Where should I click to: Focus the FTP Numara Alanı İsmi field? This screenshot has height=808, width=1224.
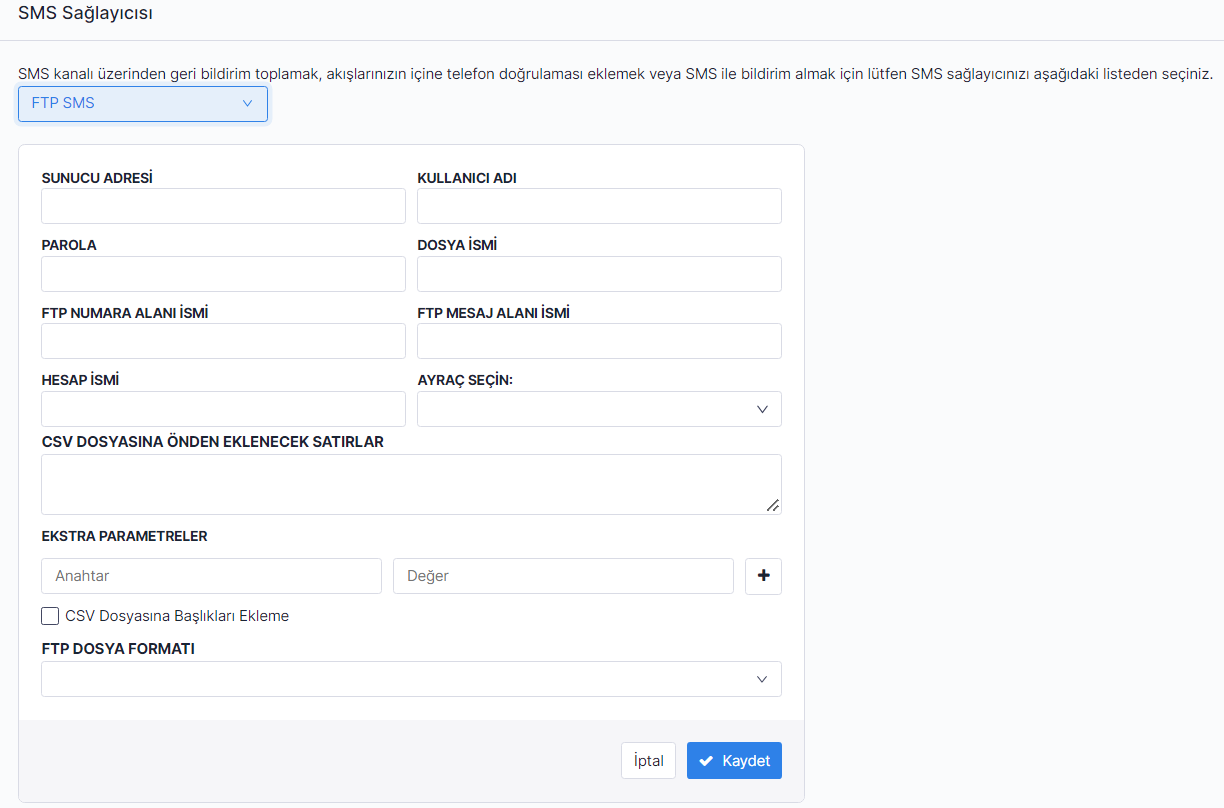(x=223, y=341)
